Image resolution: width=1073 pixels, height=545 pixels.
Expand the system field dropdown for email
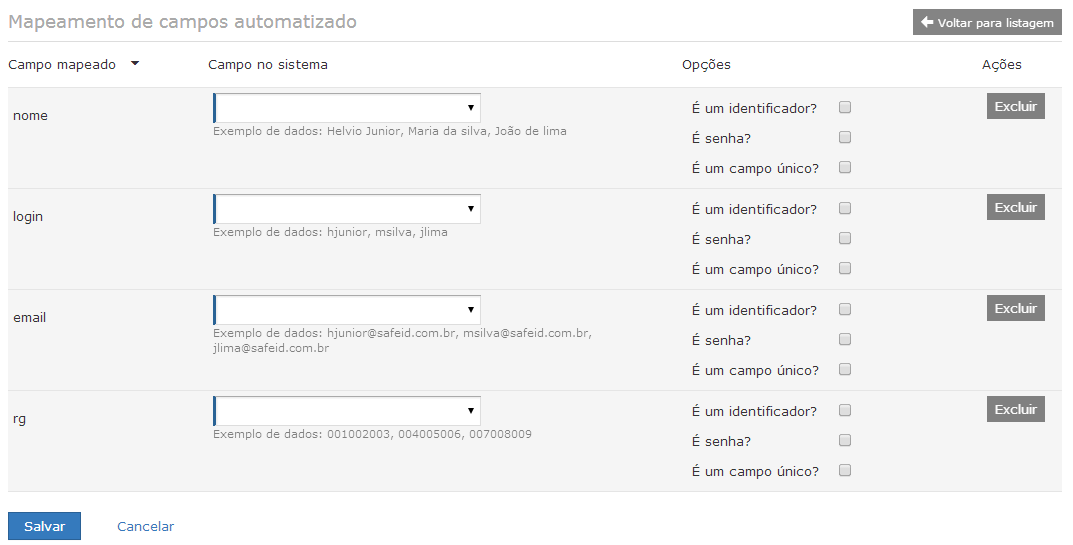coord(347,310)
